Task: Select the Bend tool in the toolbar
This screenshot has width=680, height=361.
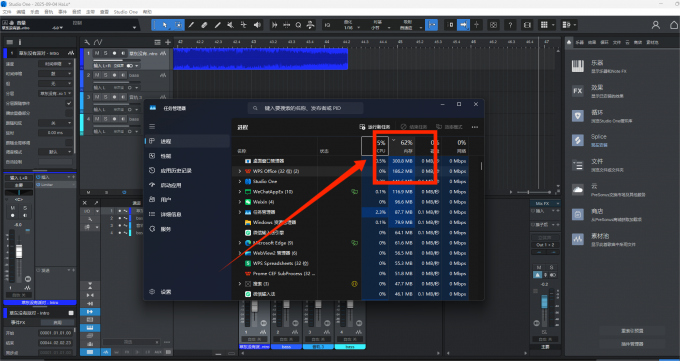Action: tap(244, 25)
